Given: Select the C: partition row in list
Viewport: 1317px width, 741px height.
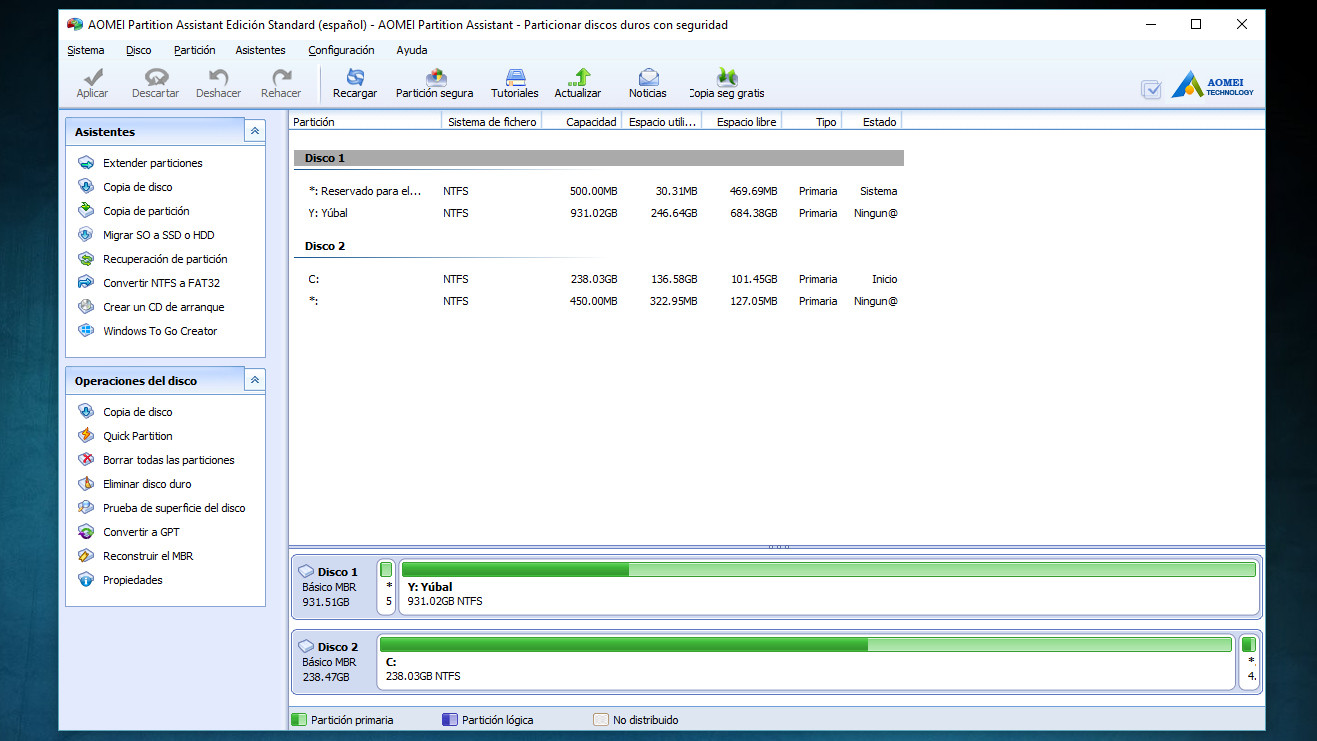Looking at the screenshot, I should click(600, 279).
